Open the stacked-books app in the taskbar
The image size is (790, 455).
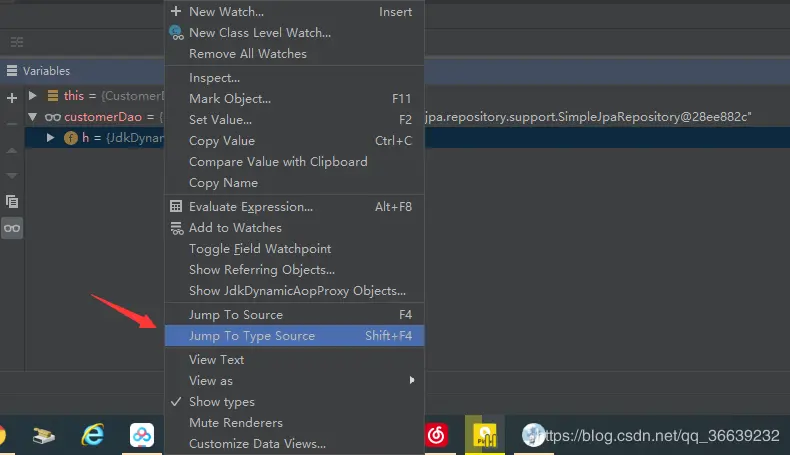coord(44,435)
